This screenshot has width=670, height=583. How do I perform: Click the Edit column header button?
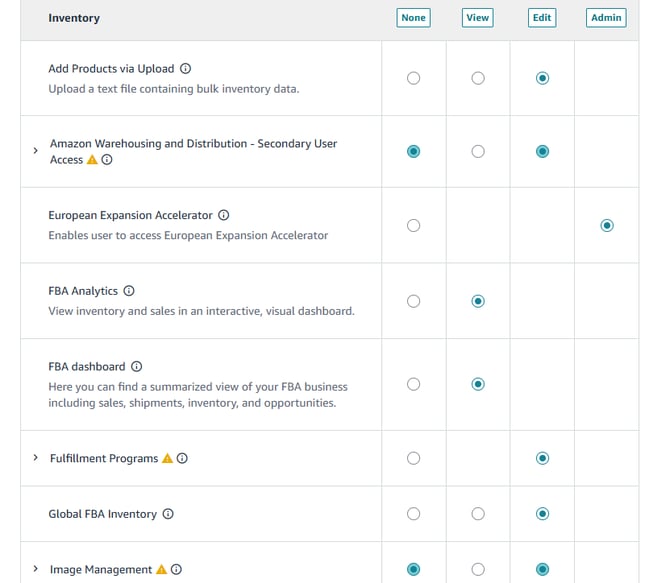(x=542, y=18)
